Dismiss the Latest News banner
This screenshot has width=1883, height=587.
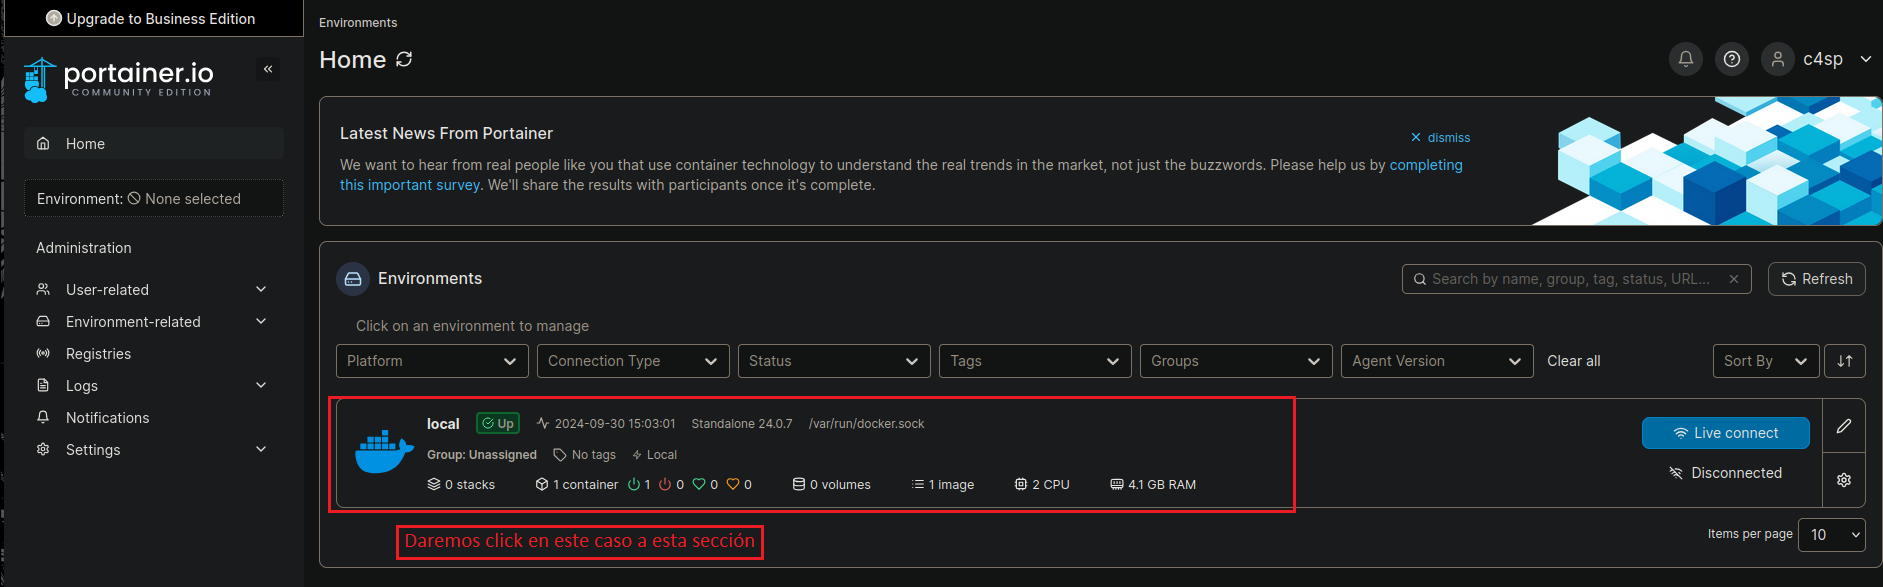click(1440, 138)
